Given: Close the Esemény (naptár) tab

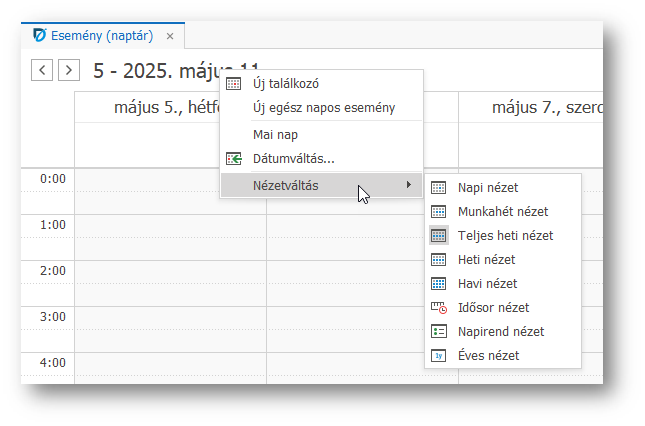Looking at the screenshot, I should [x=170, y=36].
